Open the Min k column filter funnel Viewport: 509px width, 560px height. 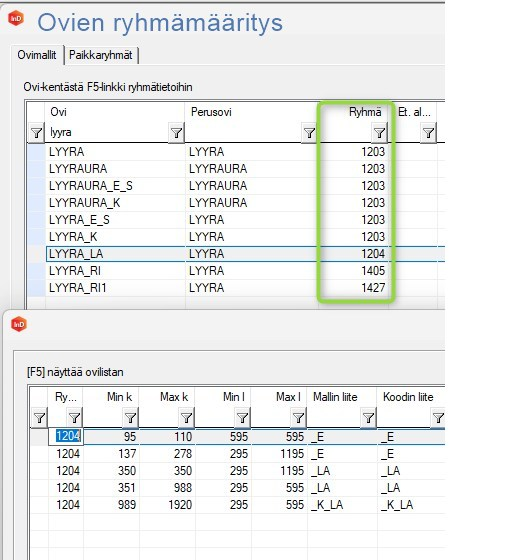[x=130, y=418]
